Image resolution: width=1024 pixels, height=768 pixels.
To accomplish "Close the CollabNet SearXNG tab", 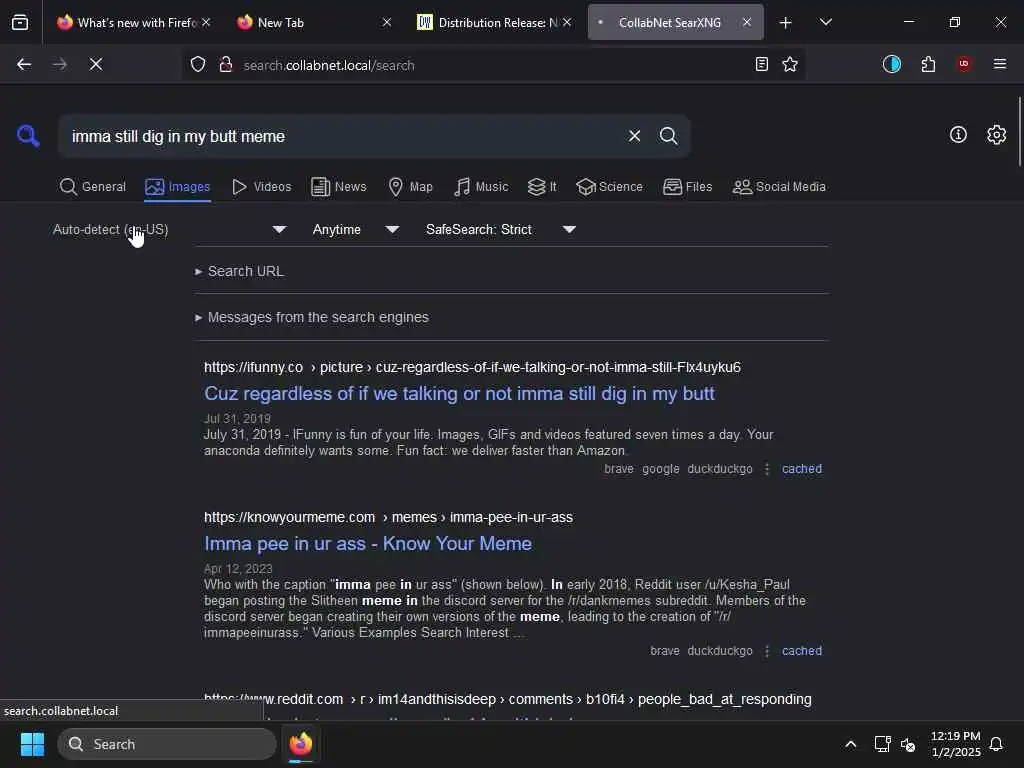I will [x=746, y=22].
